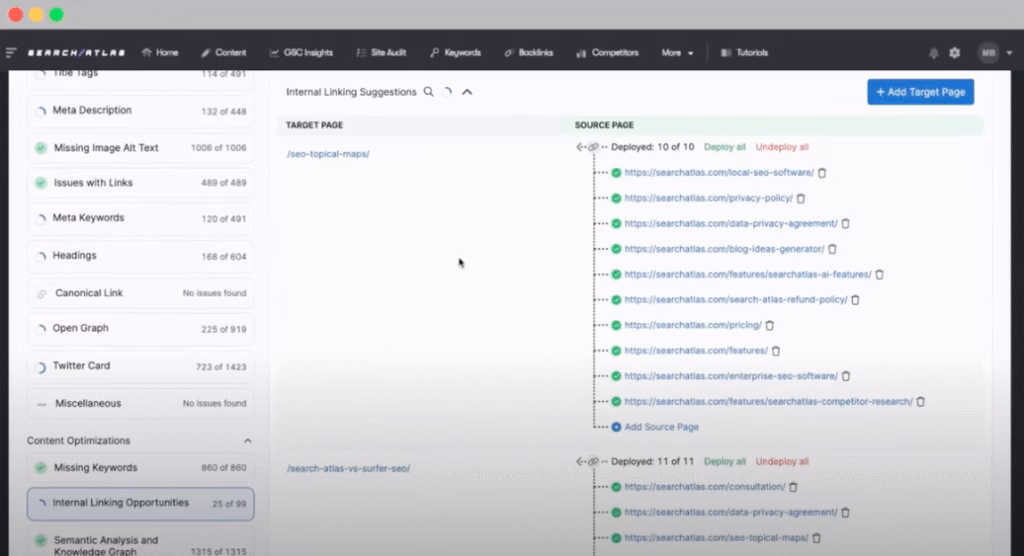The height and width of the screenshot is (556, 1024).
Task: Collapse the Content Optimizations group
Action: pos(247,441)
